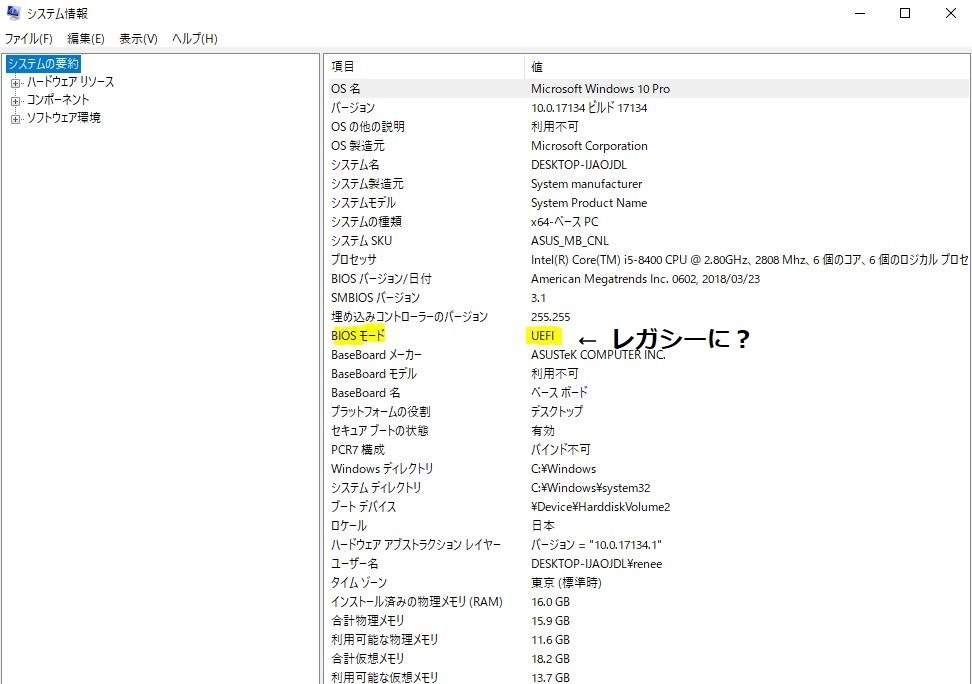Click the icon beside システムの要約 node
This screenshot has height=684, width=972.
[x=10, y=63]
